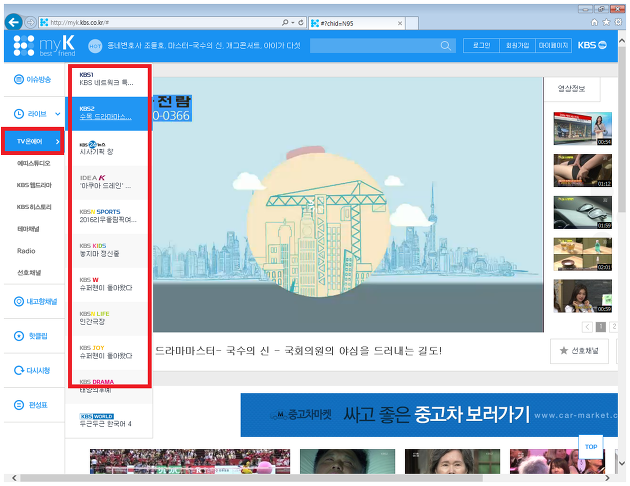Click the KBS logo in the header
This screenshot has width=630, height=486.
click(x=592, y=45)
